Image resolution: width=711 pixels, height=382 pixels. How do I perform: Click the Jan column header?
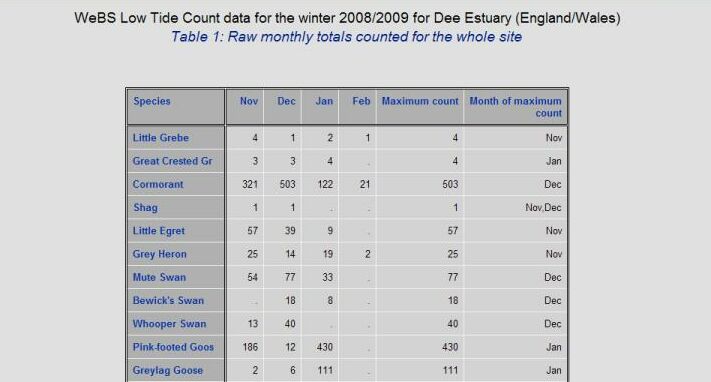(324, 101)
